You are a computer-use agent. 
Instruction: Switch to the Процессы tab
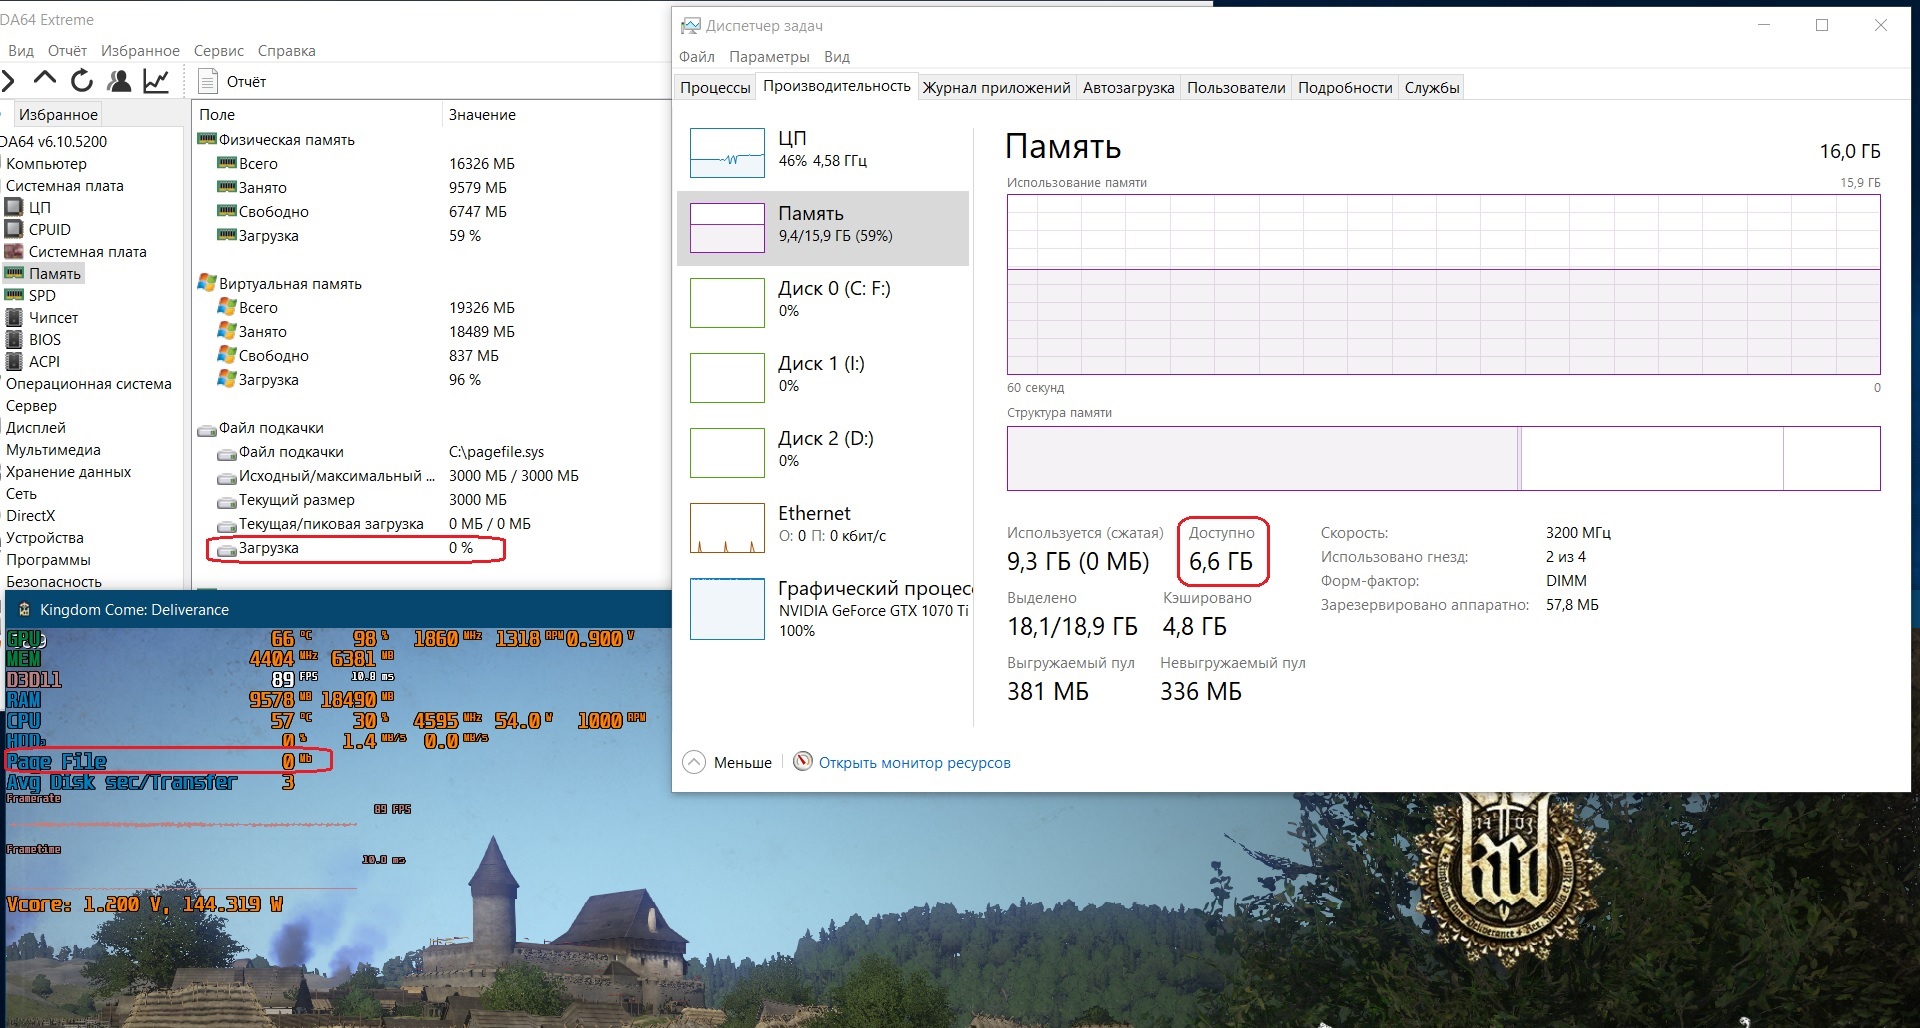coord(715,87)
